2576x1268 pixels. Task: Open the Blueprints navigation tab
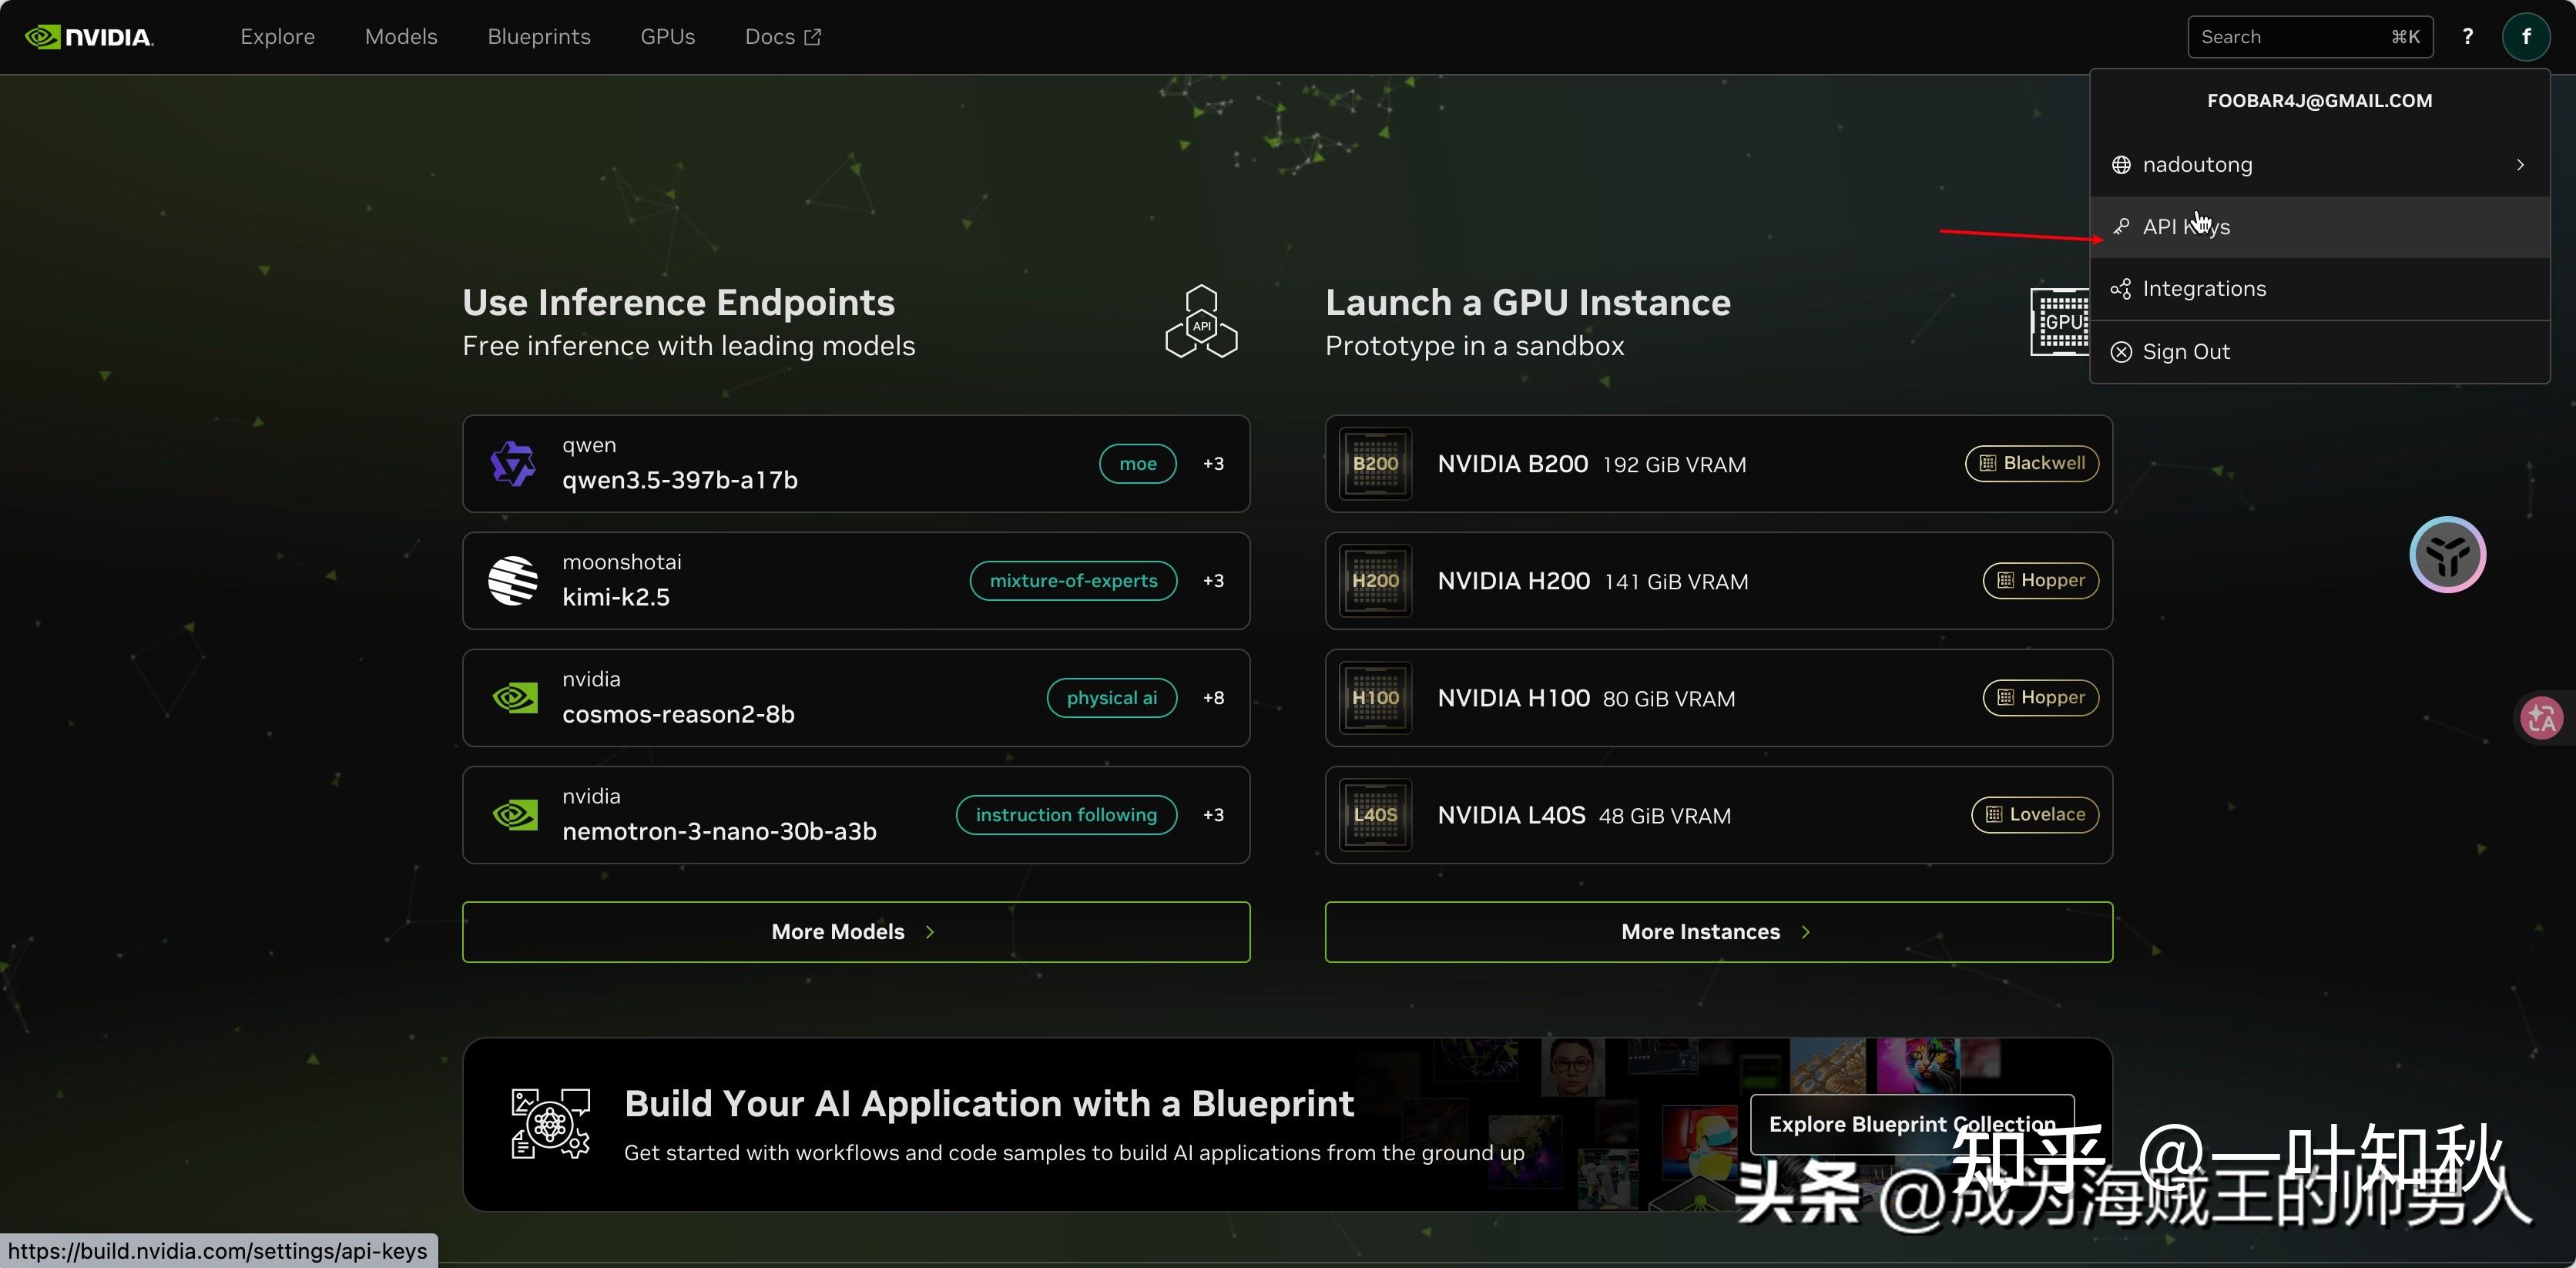[x=538, y=37]
